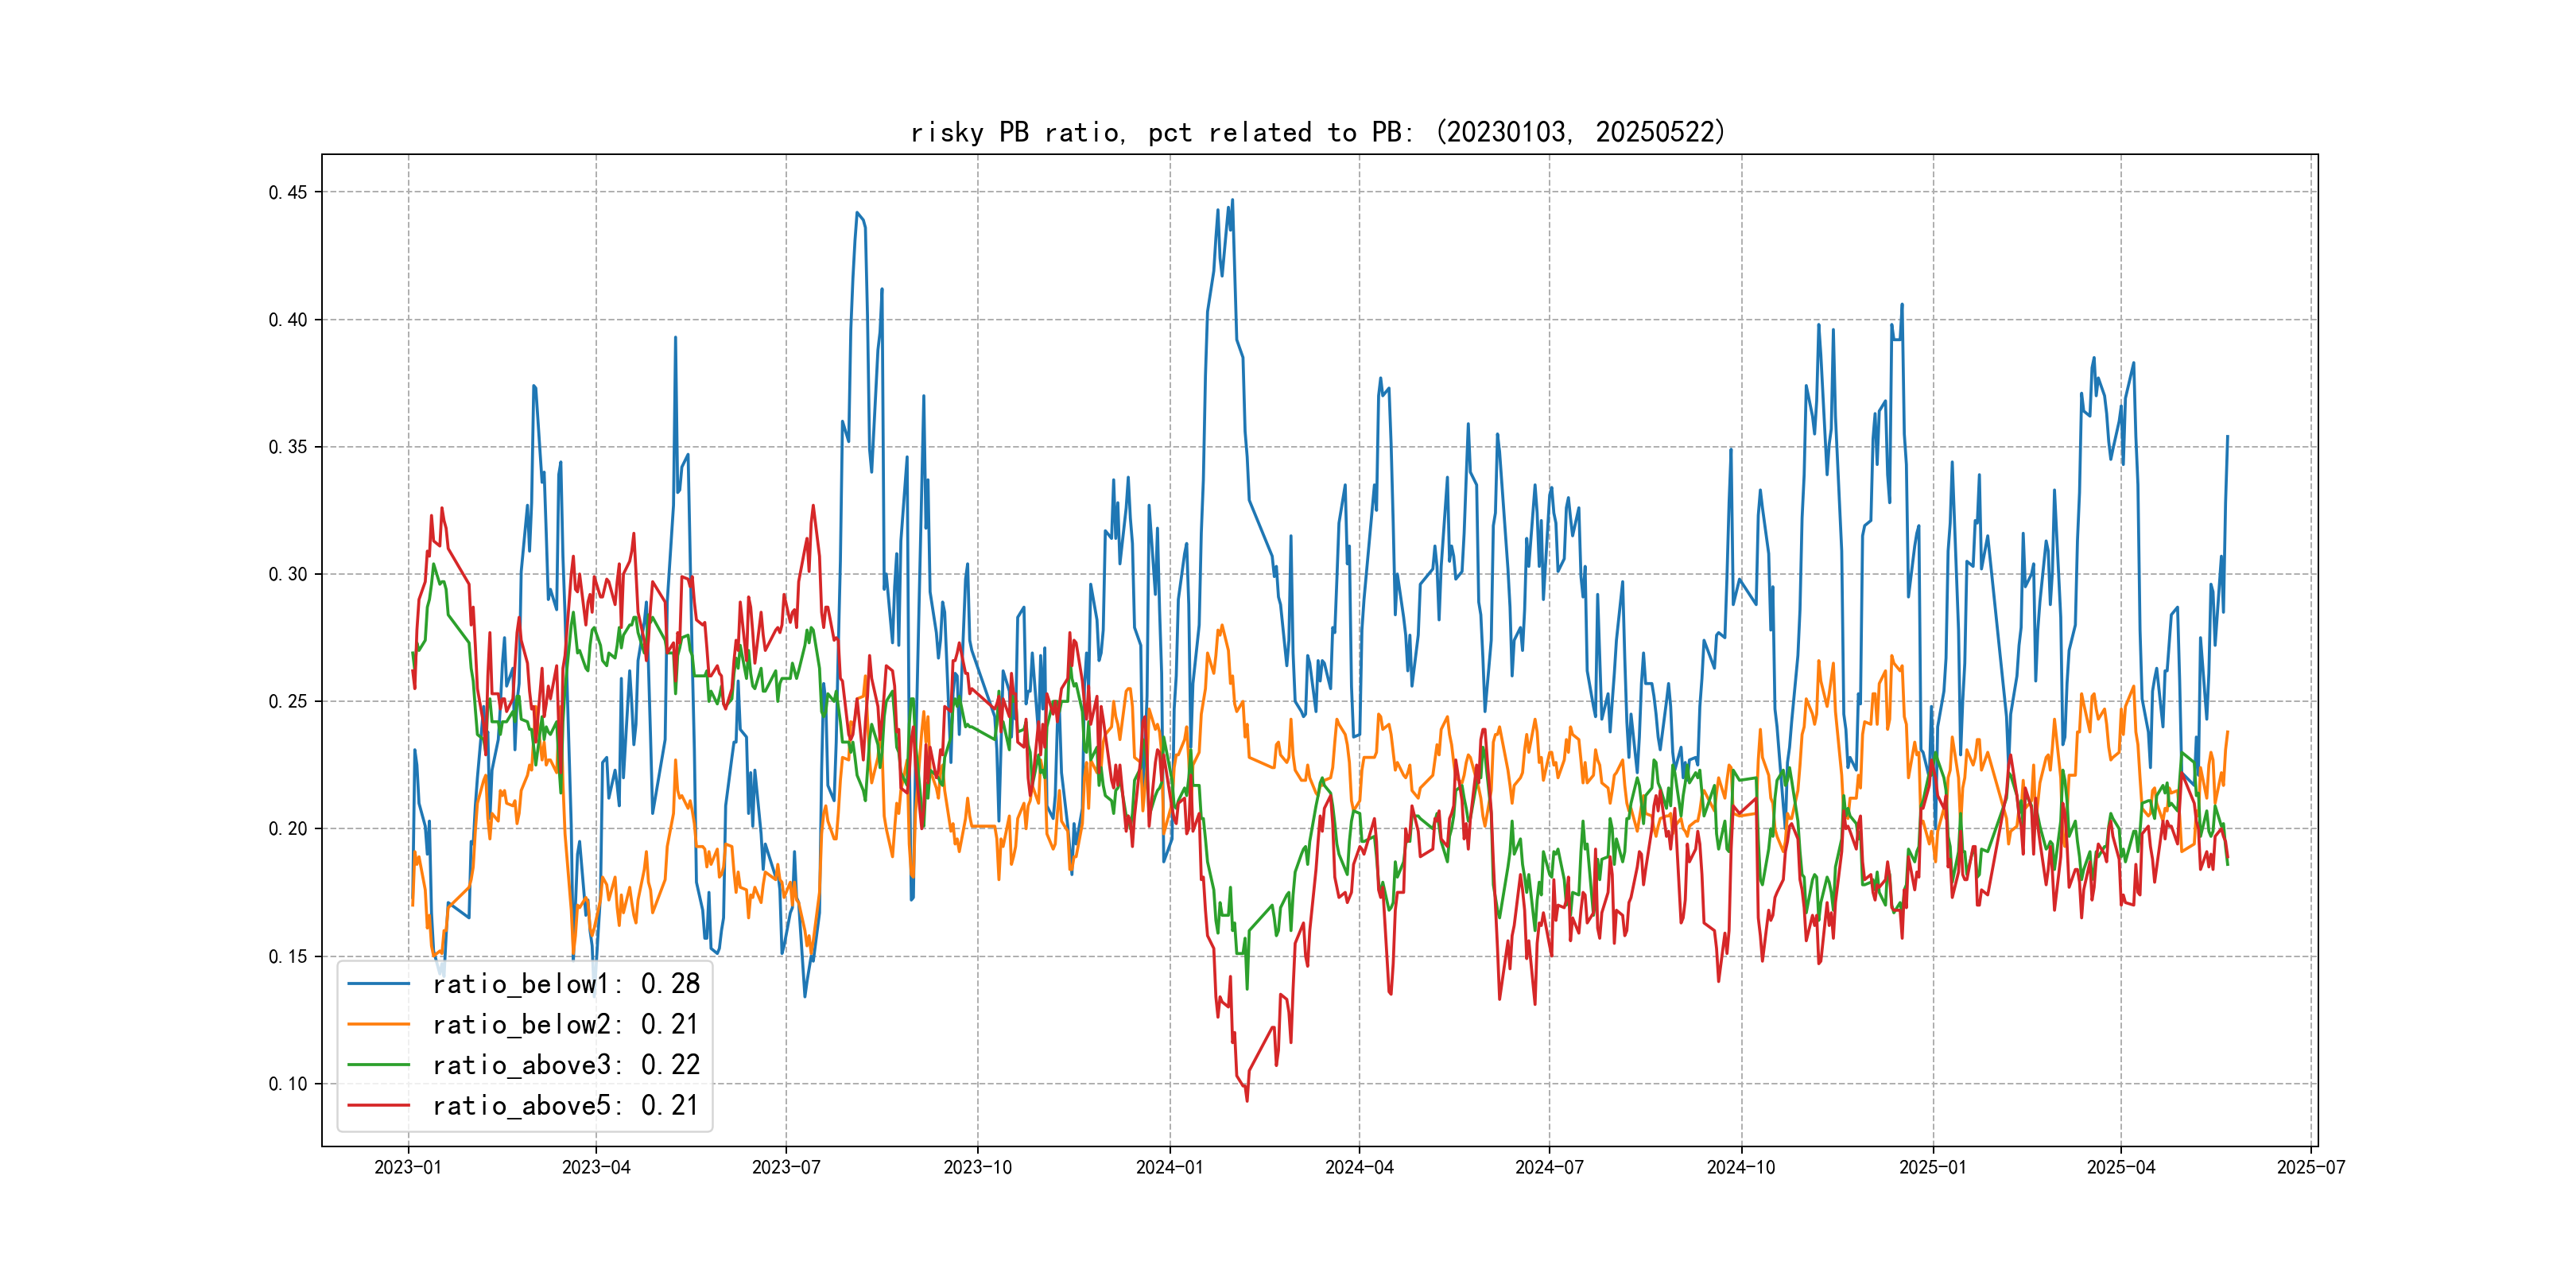
Task: Select the 'ratio_above3: 0.22' legend label
Action: (x=566, y=1065)
